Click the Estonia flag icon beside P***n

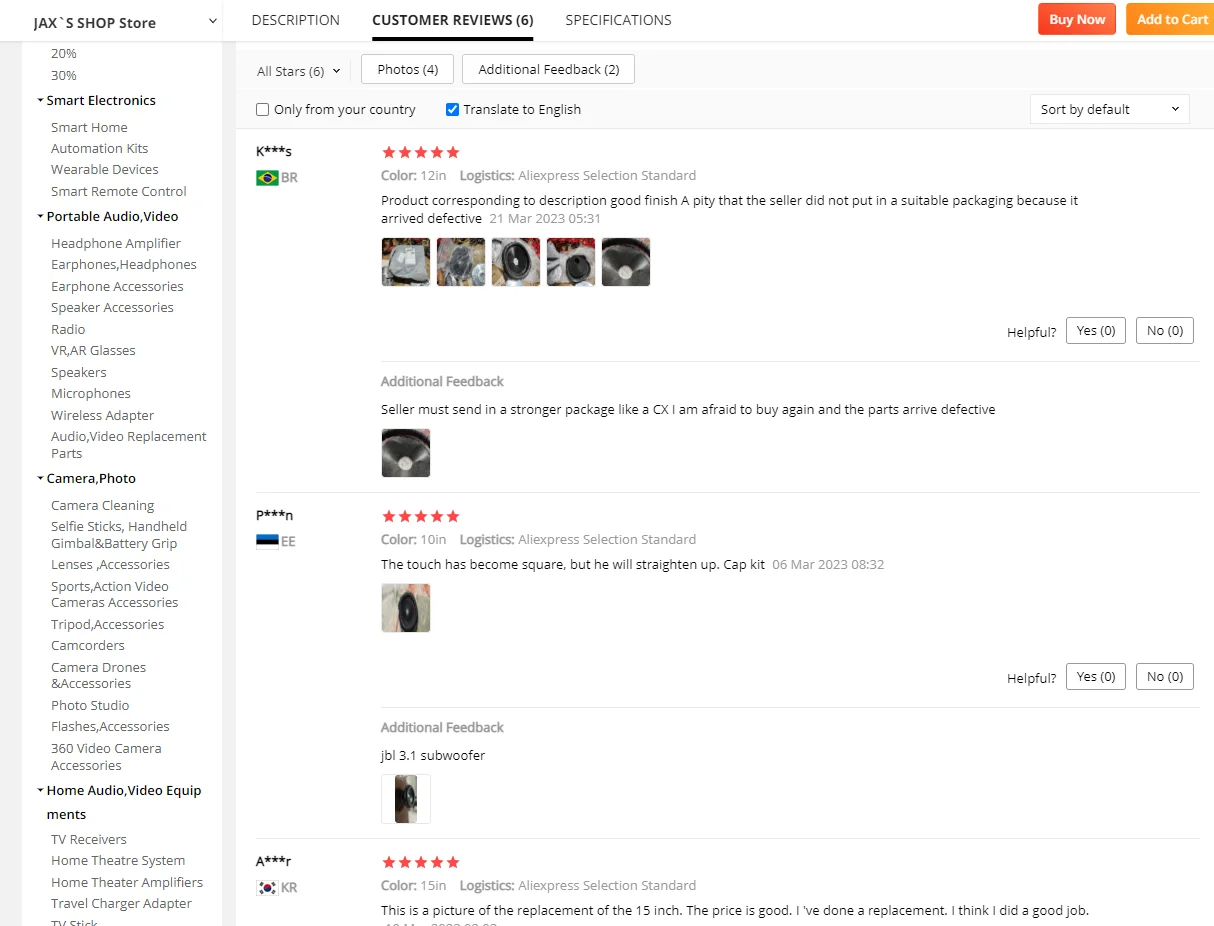[267, 542]
